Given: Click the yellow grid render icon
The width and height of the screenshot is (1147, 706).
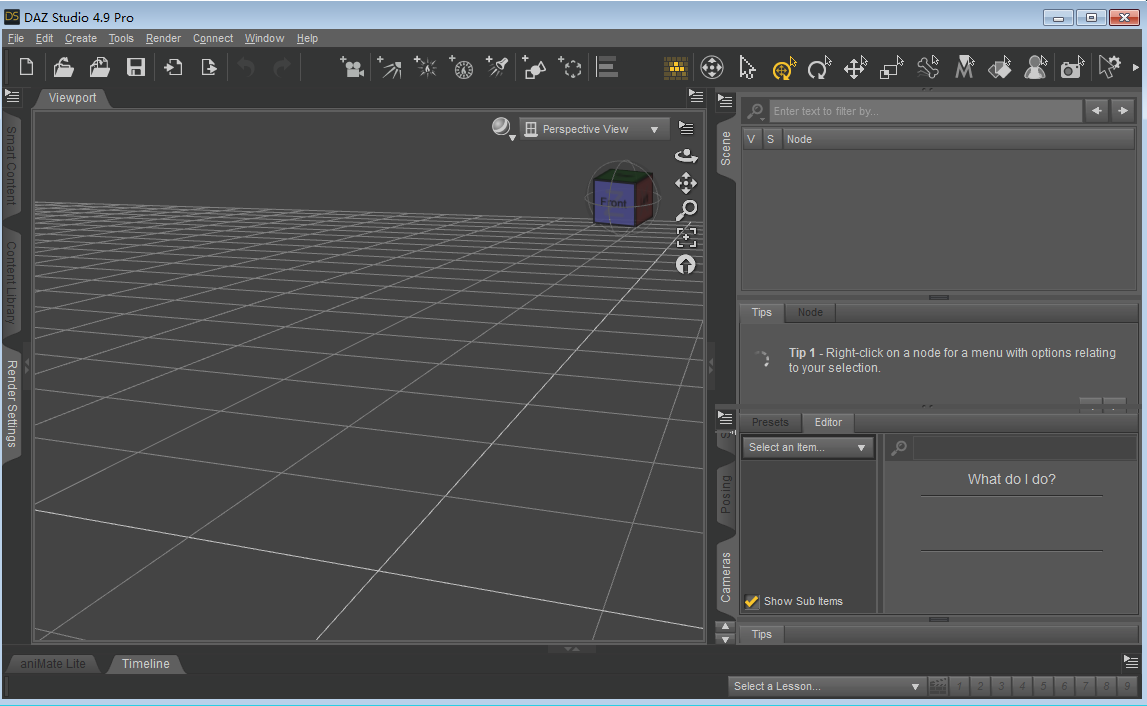Looking at the screenshot, I should (675, 68).
